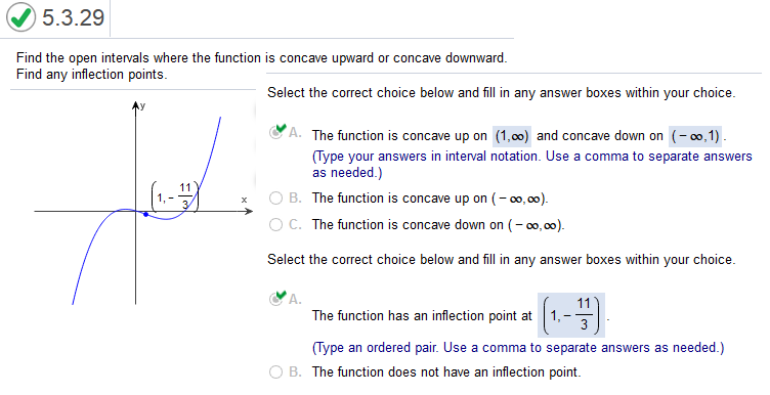The width and height of the screenshot is (770, 395).
Task: Click the green check on first choice A
Action: tap(280, 128)
